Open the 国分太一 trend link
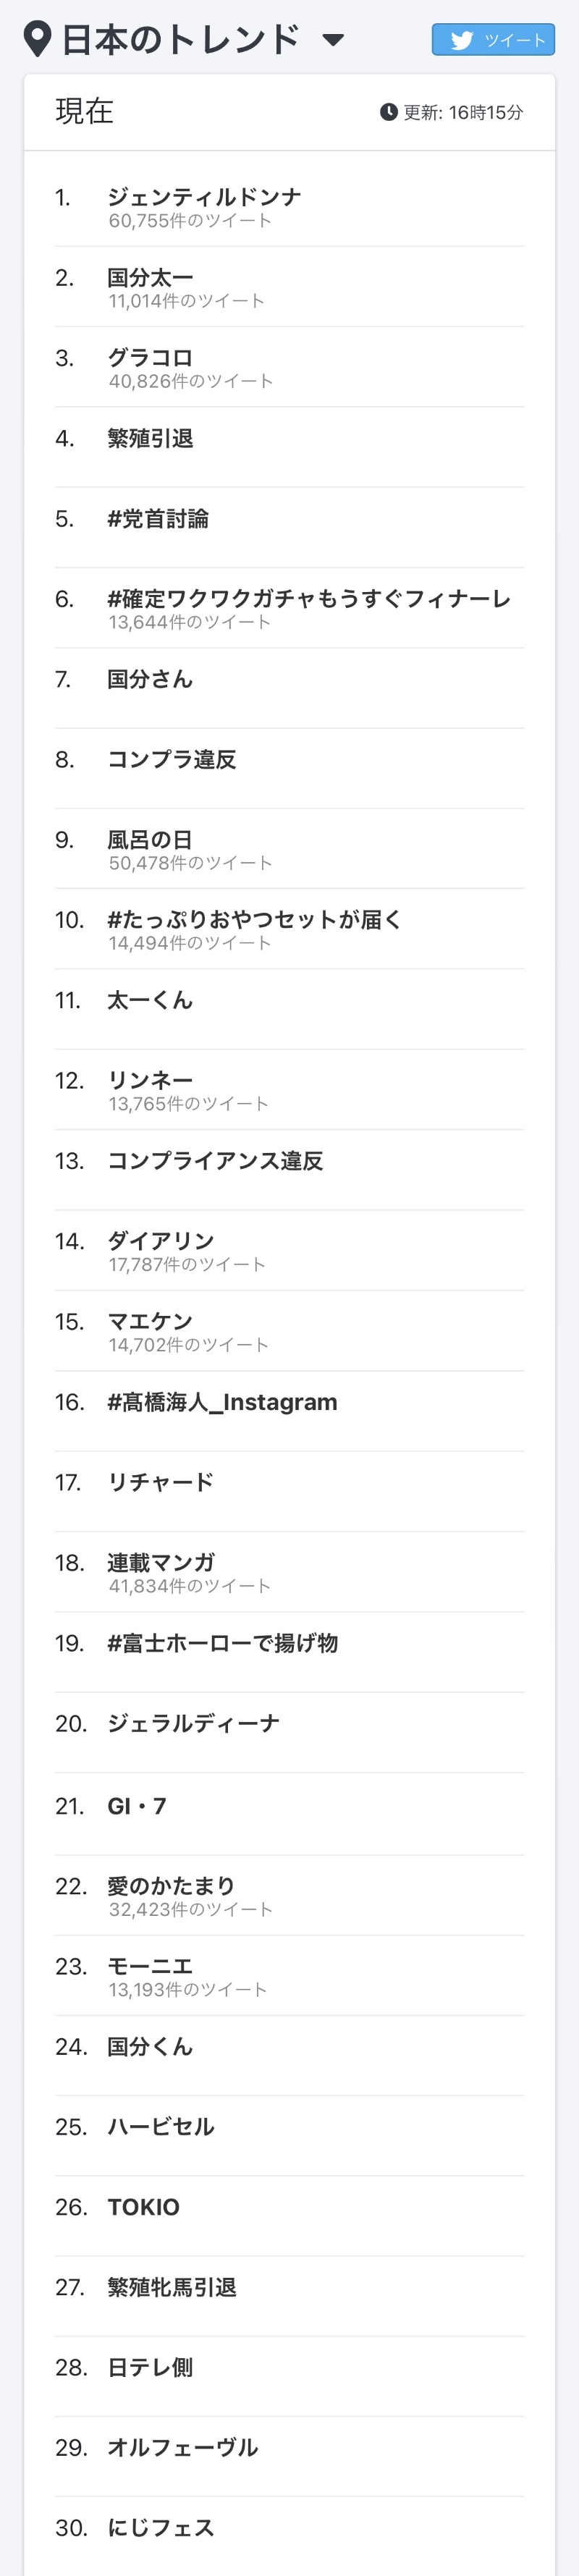 tap(150, 277)
